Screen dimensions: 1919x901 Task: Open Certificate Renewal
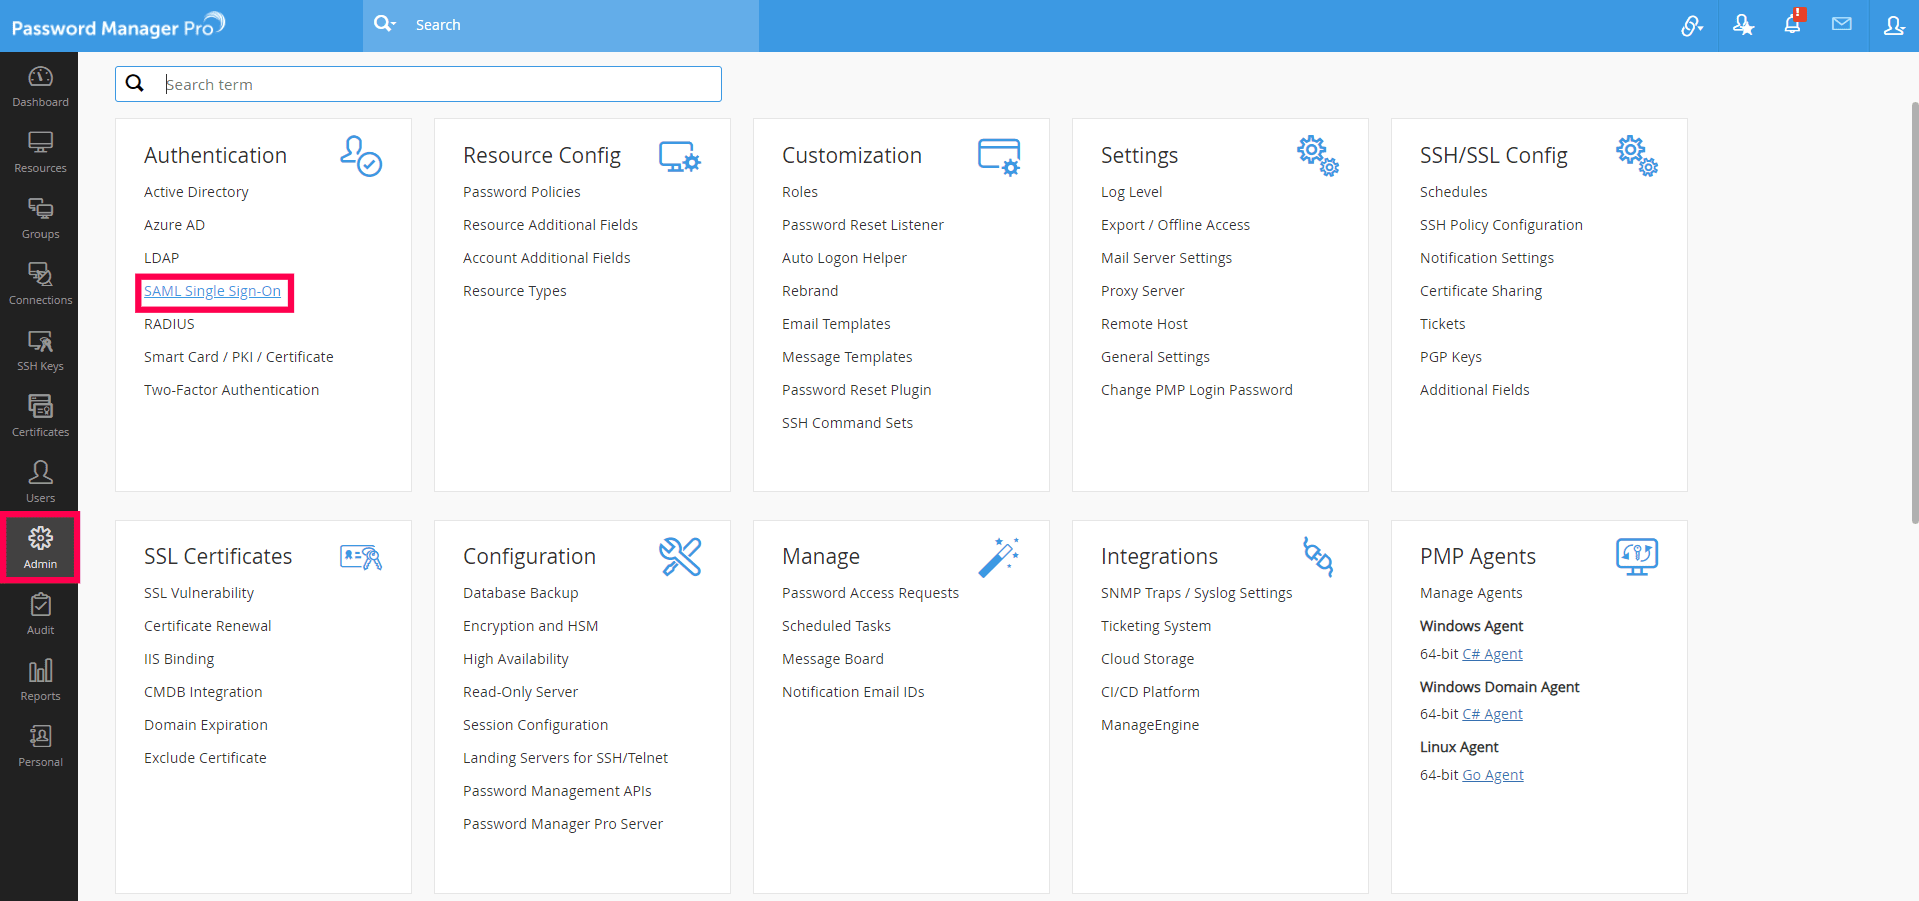[x=207, y=626]
